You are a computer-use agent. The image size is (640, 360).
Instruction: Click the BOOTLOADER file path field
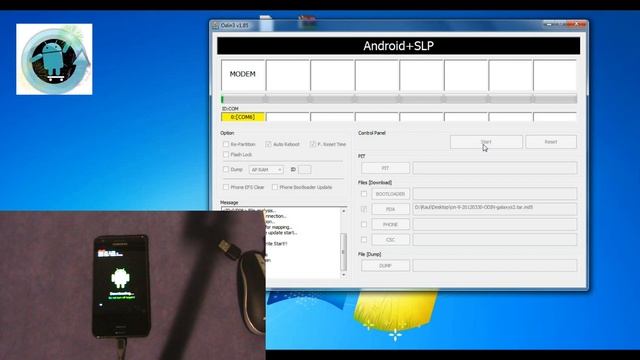point(495,194)
